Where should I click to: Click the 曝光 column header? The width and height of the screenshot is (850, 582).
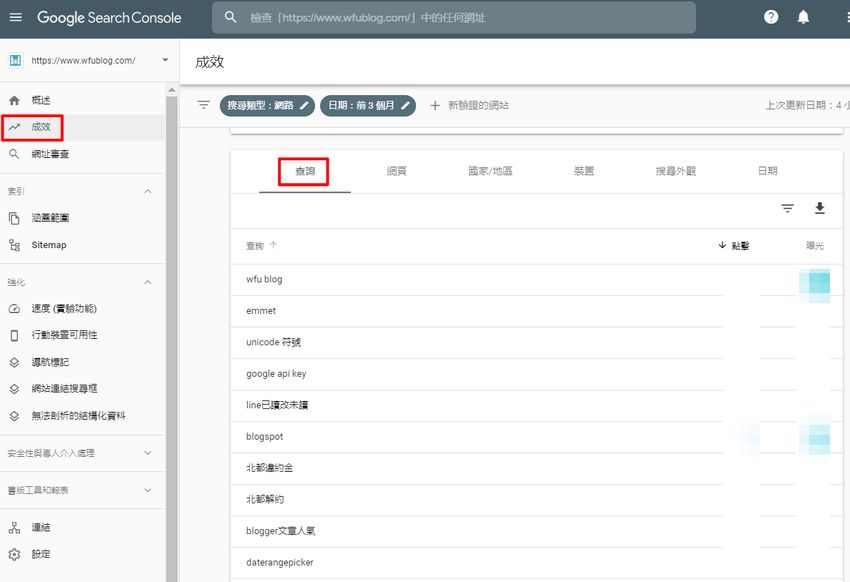point(814,245)
